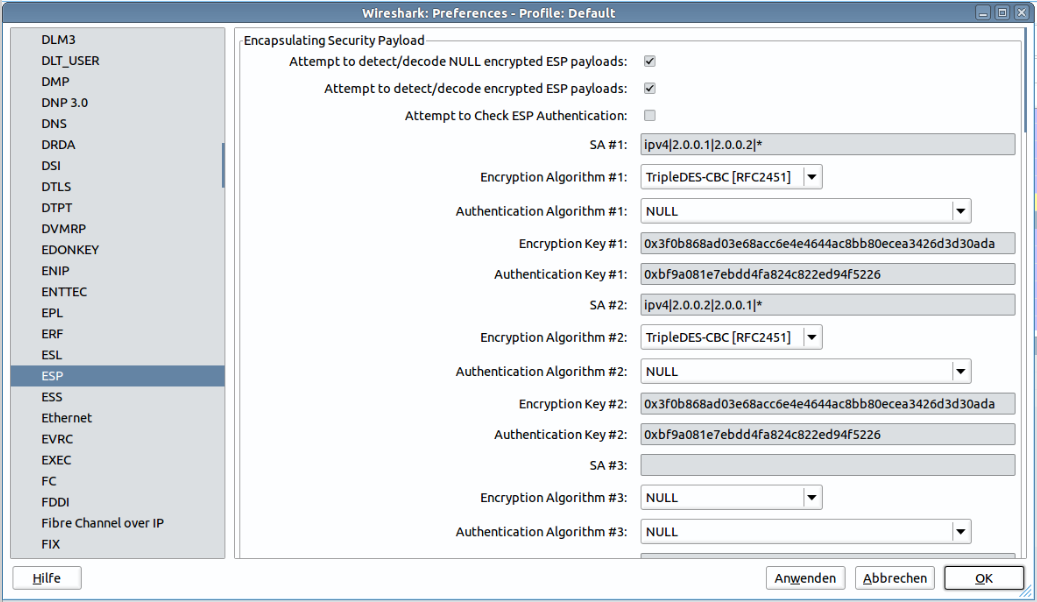Select DTLS protocol entry
Screen dimensions: 1037x602
[x=117, y=187]
